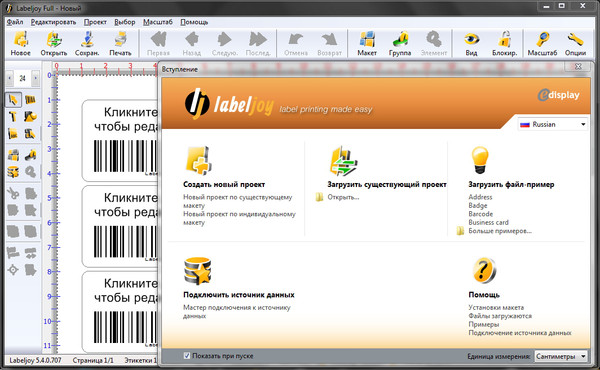600x370 pixels.
Task: Click the Новое toolbar icon
Action: [21, 43]
